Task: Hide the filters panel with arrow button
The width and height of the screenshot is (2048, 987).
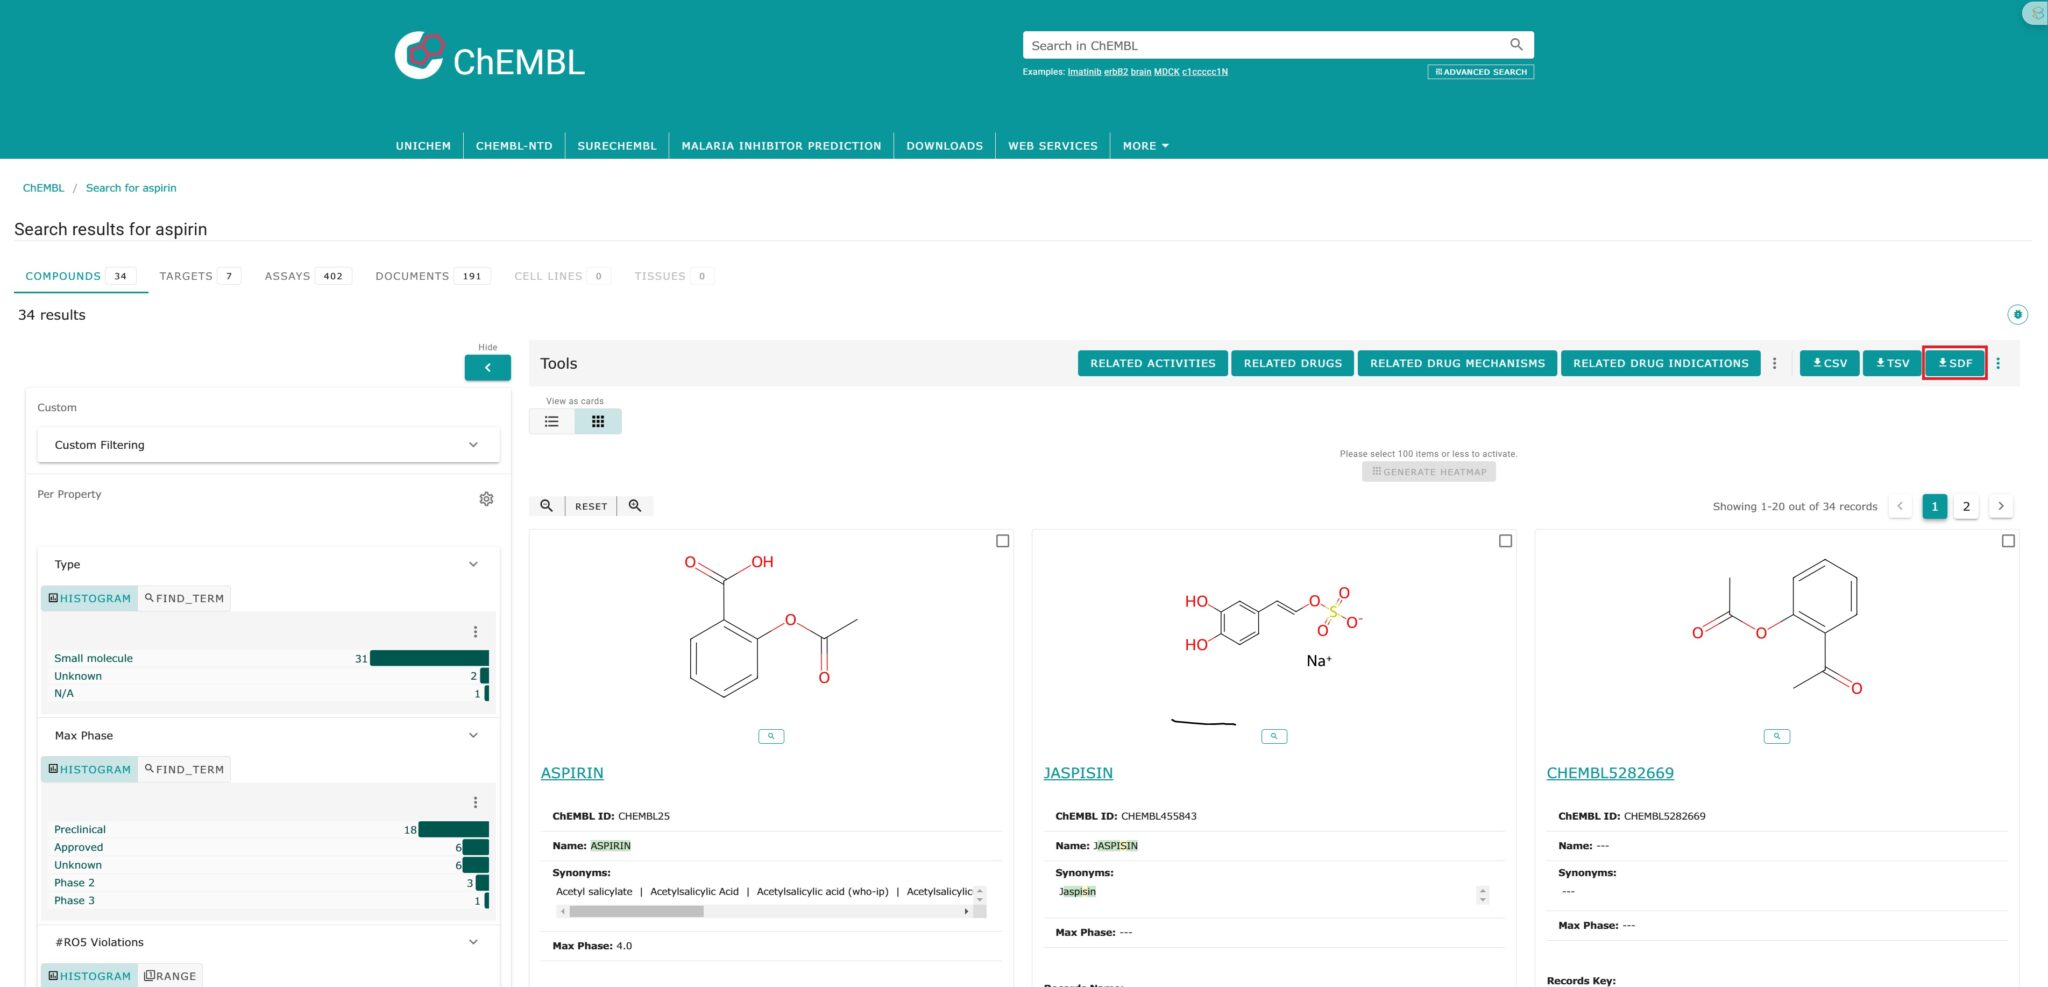Action: point(487,368)
